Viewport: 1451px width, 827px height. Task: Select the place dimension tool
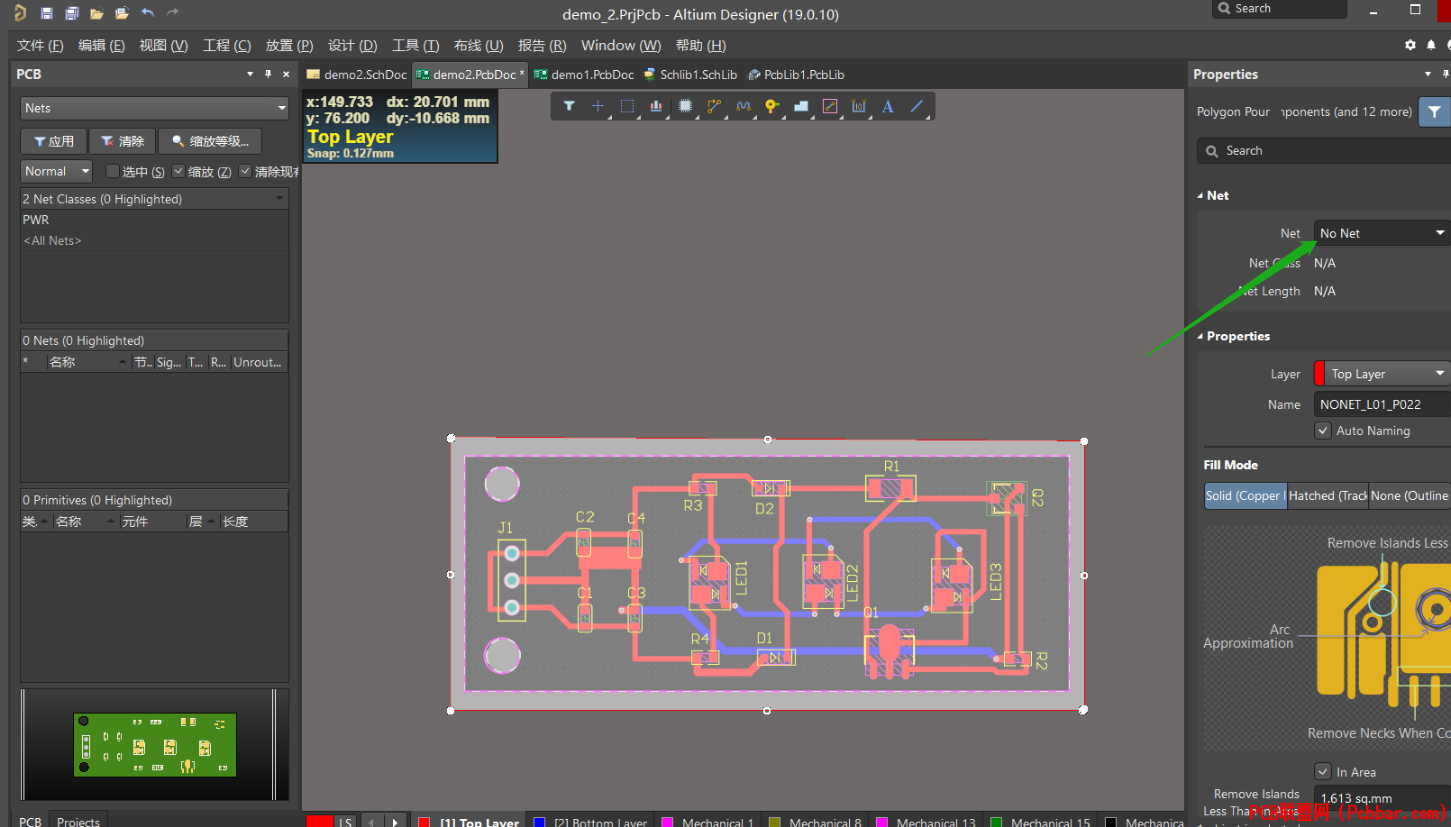[859, 106]
